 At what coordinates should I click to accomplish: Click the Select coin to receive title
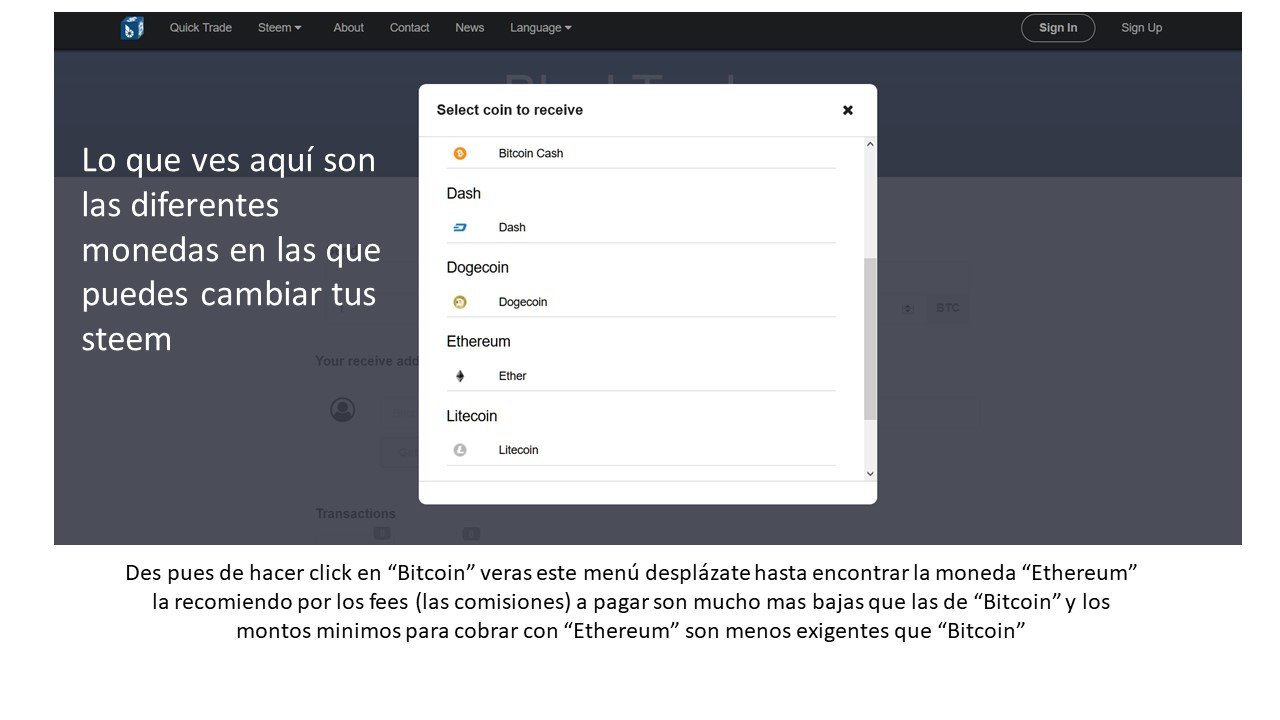coord(510,110)
